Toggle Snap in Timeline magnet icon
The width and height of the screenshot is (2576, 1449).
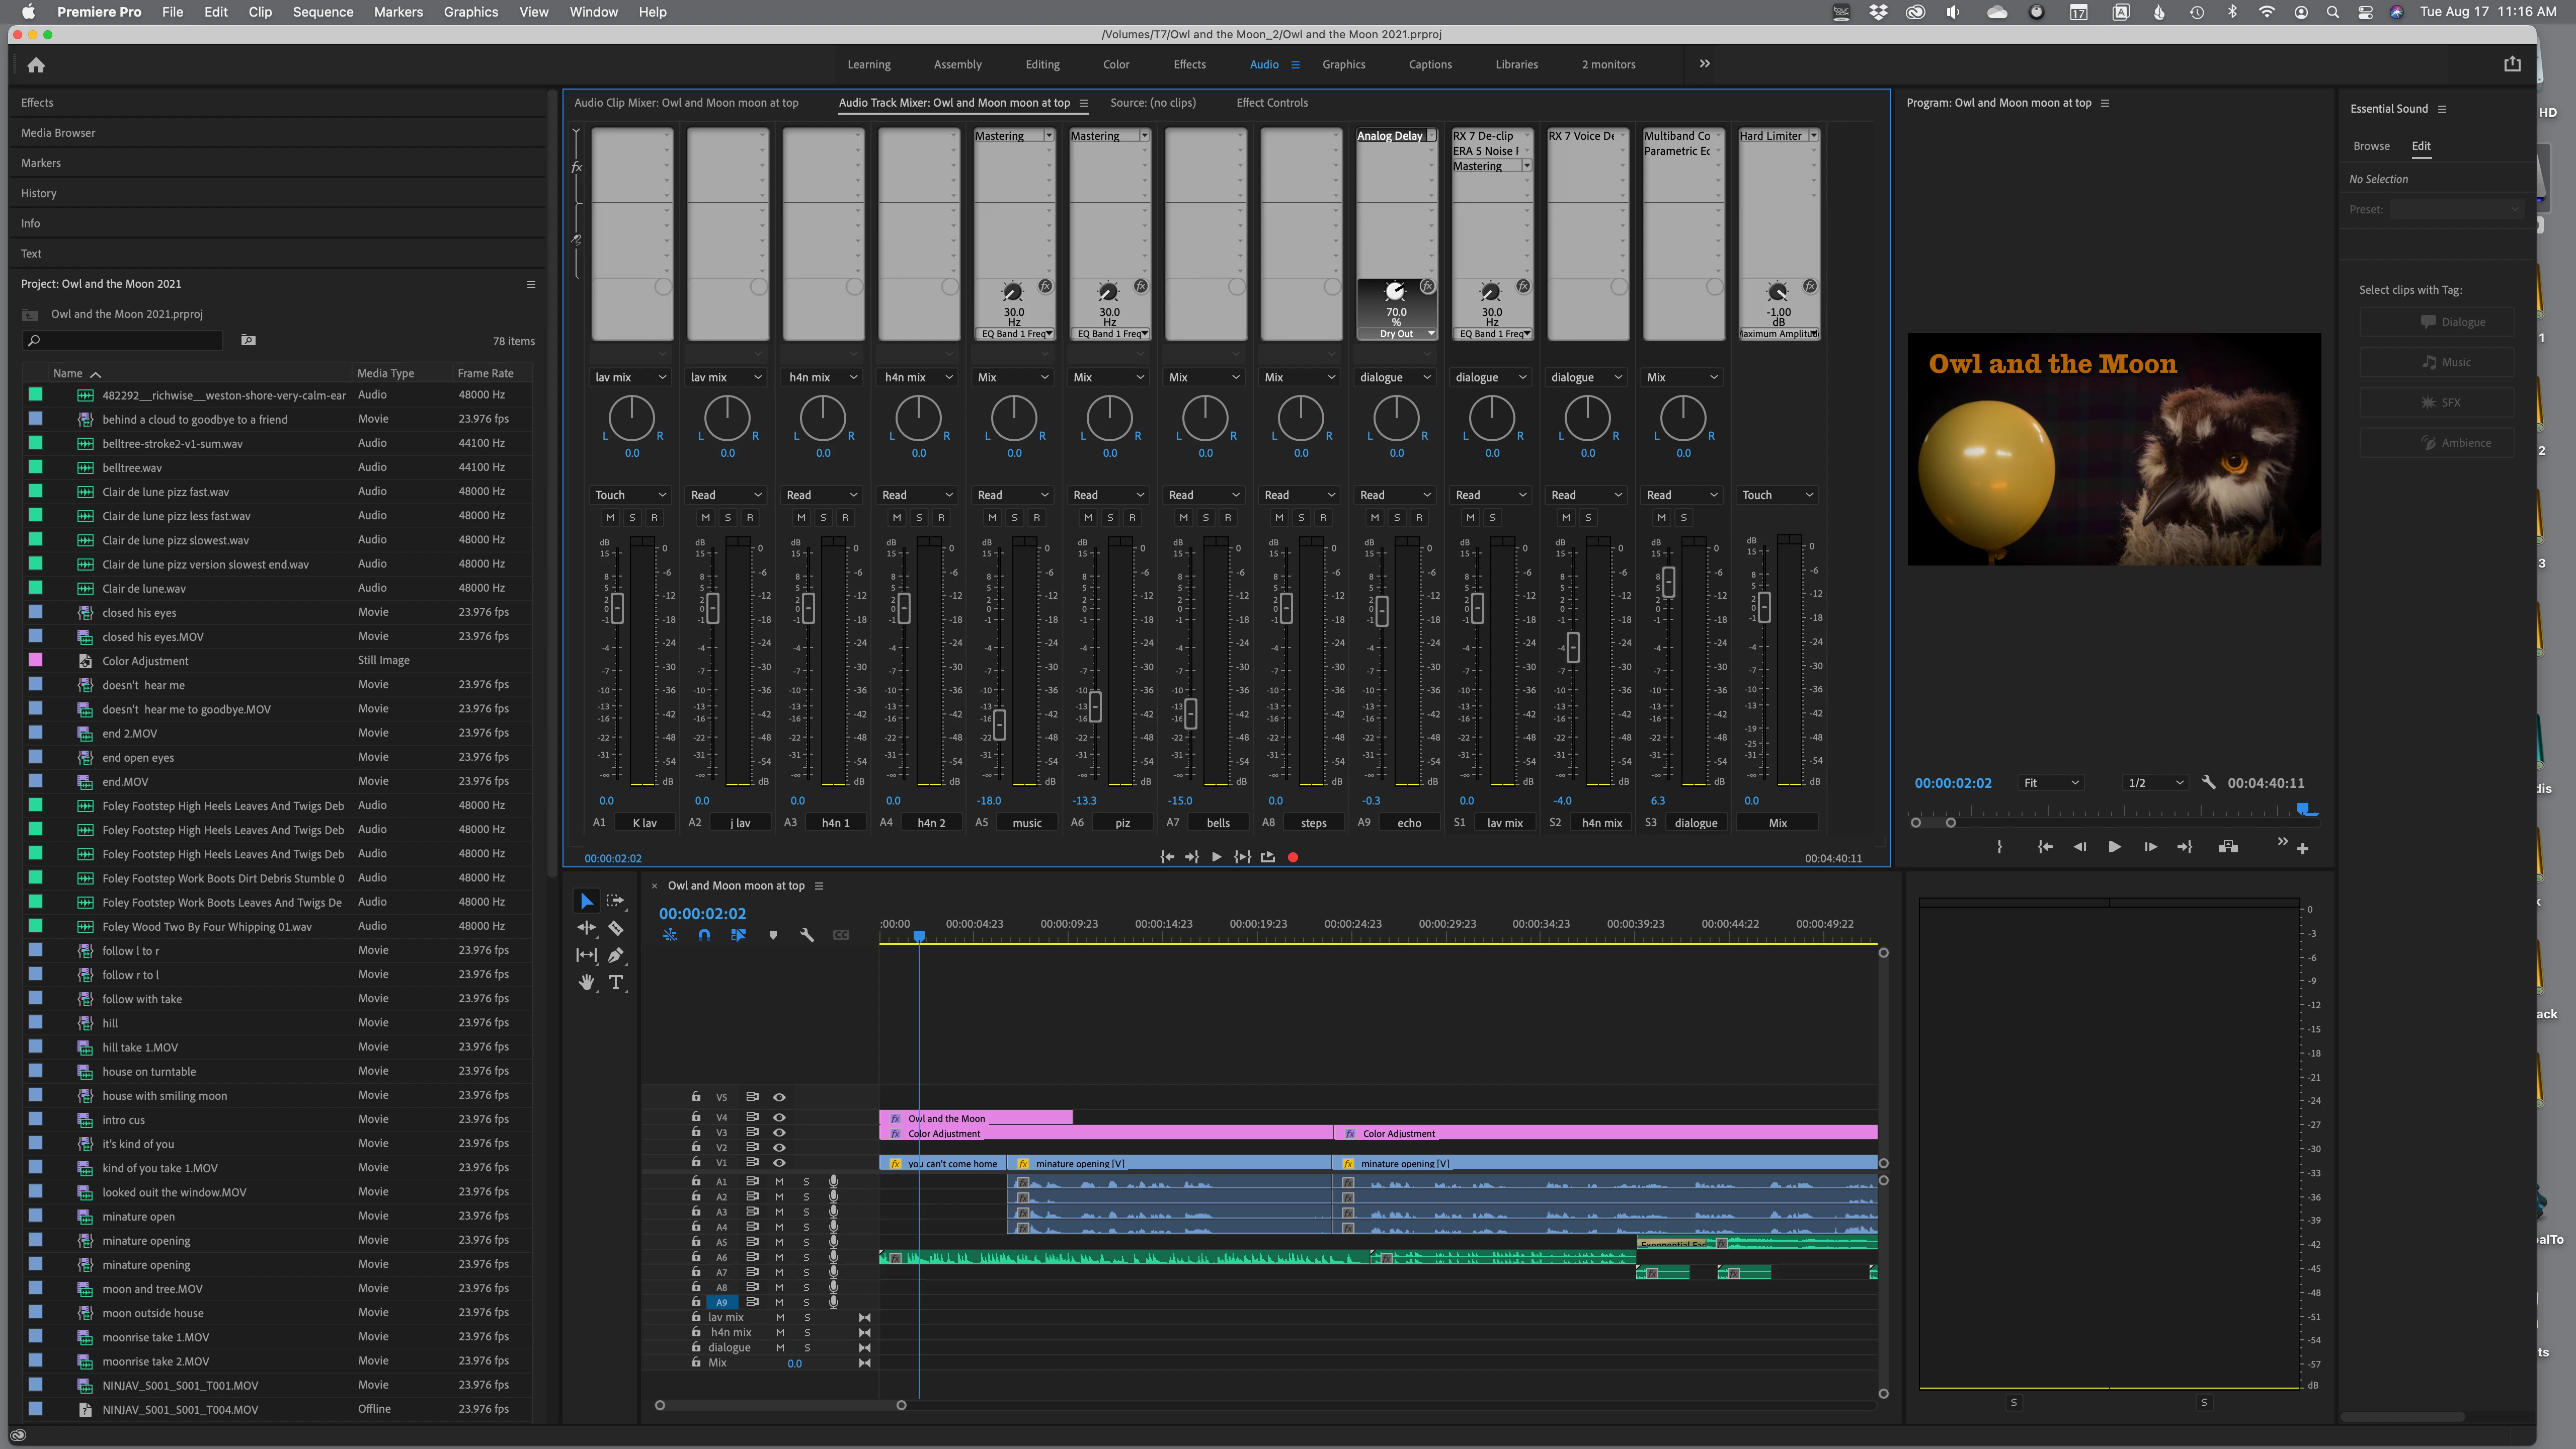704,935
